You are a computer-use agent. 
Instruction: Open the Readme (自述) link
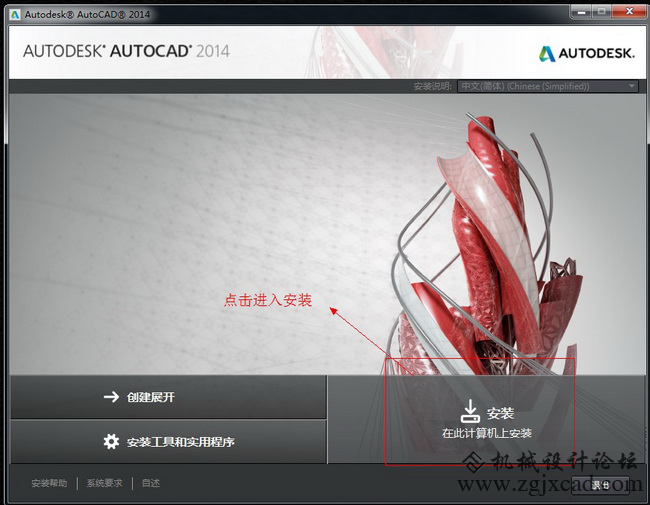click(x=151, y=483)
